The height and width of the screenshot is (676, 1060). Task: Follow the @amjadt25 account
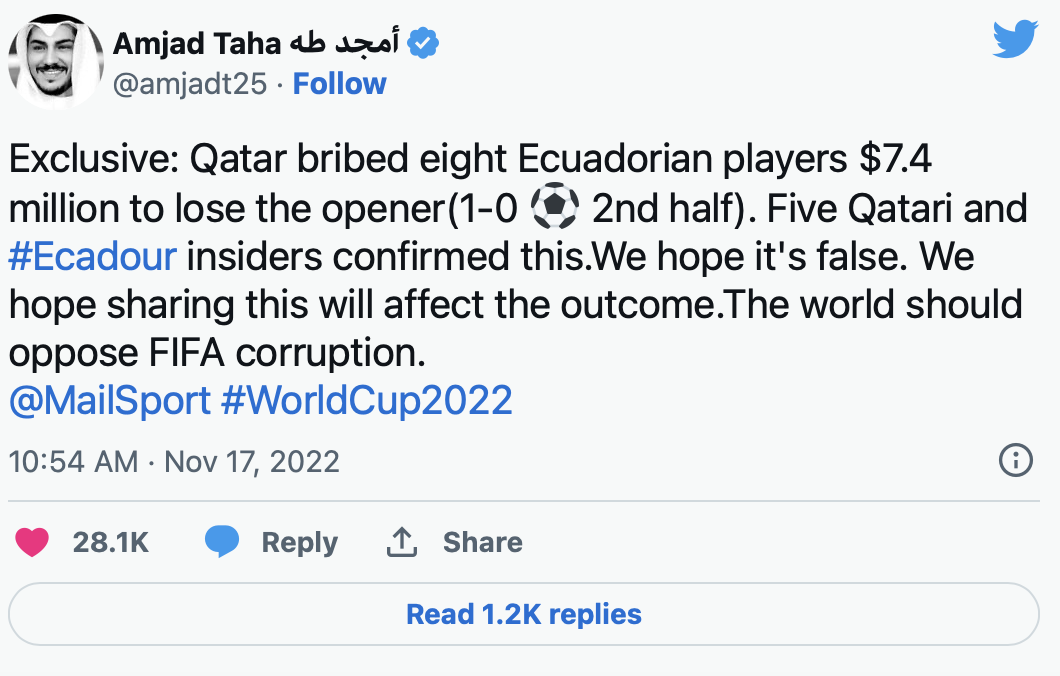(339, 84)
